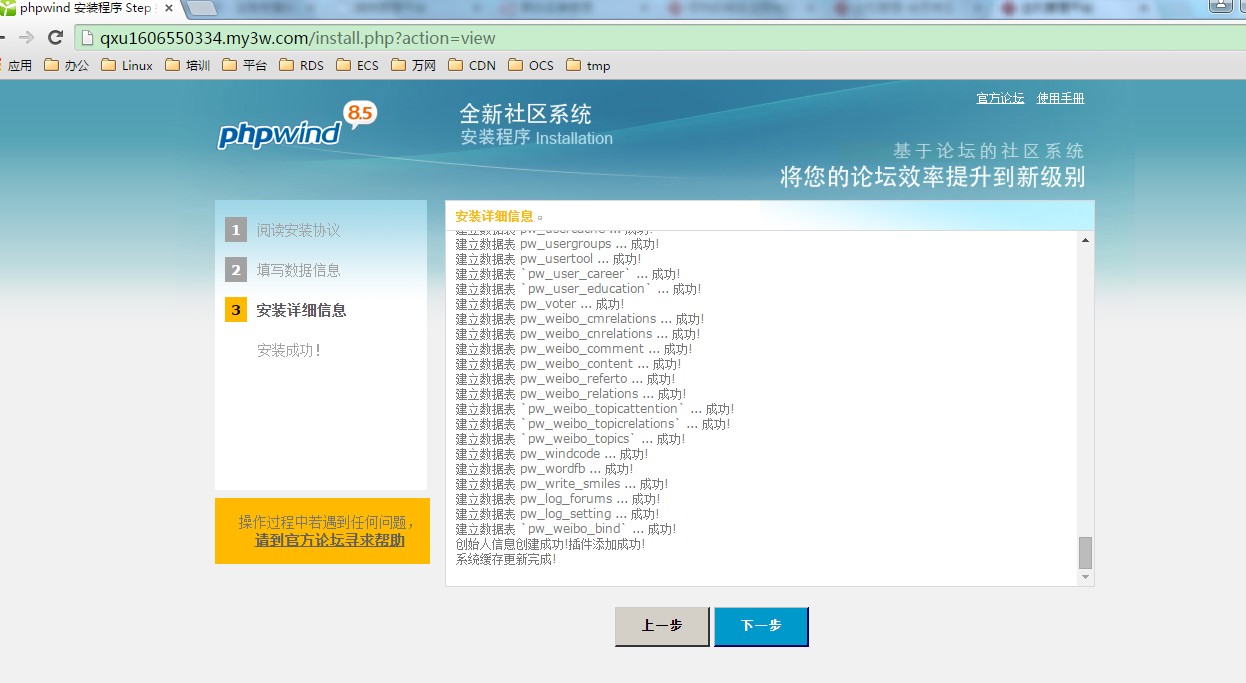This screenshot has height=683, width=1246.
Task: Click 请到官方论坛寻求帮助 help link
Action: 330,541
